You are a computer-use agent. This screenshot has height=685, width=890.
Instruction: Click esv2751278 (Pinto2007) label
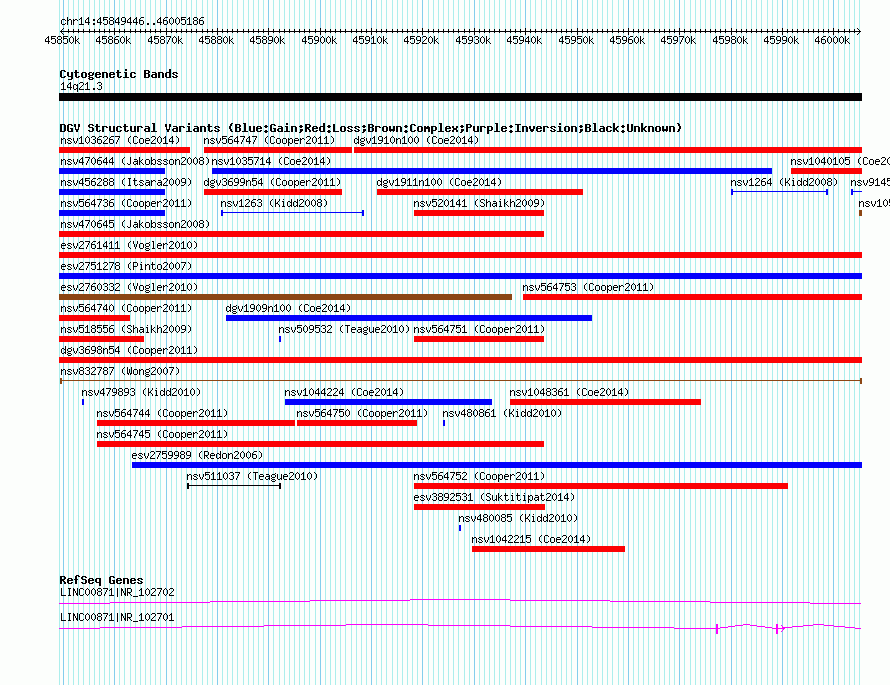point(126,266)
